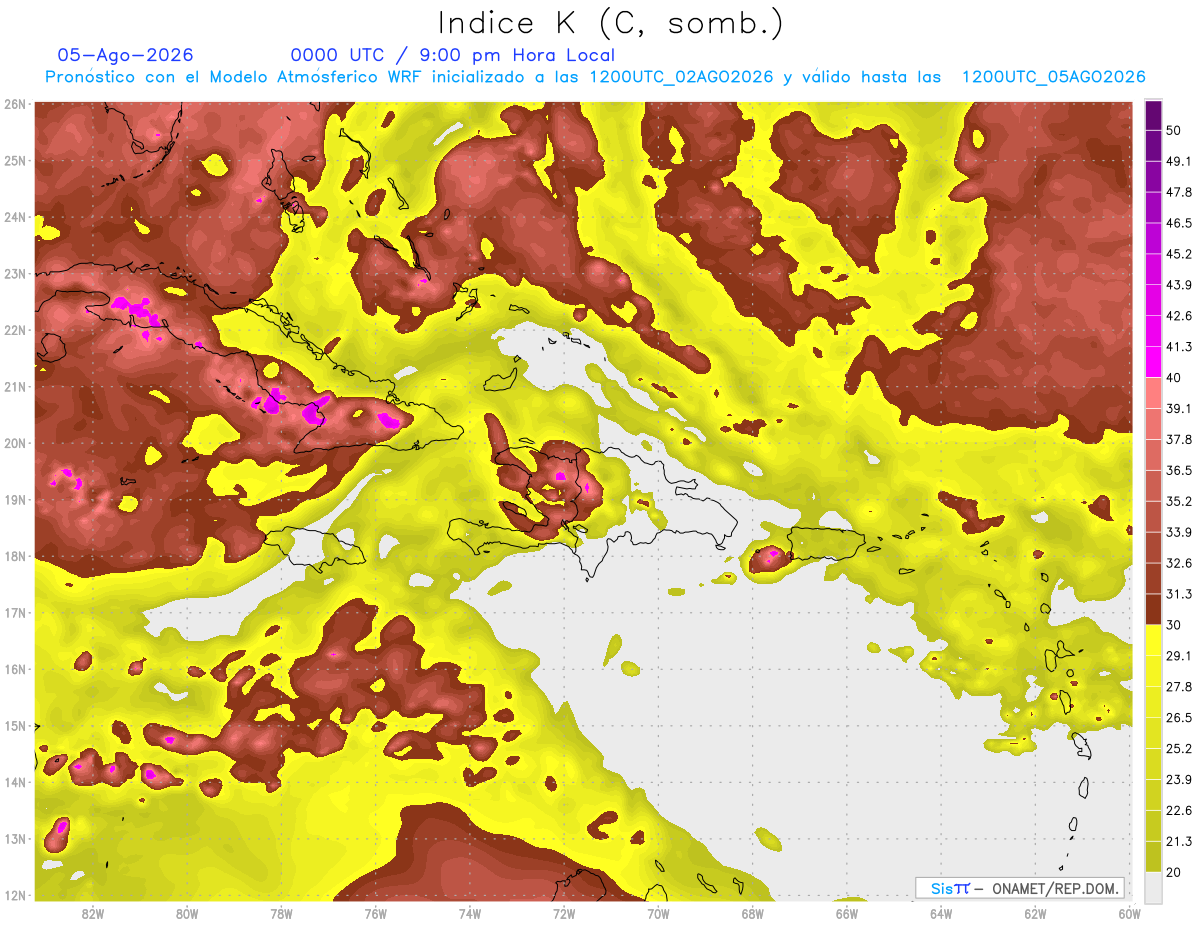Click the "18N" latitude label
The image size is (1200, 927).
15,556
